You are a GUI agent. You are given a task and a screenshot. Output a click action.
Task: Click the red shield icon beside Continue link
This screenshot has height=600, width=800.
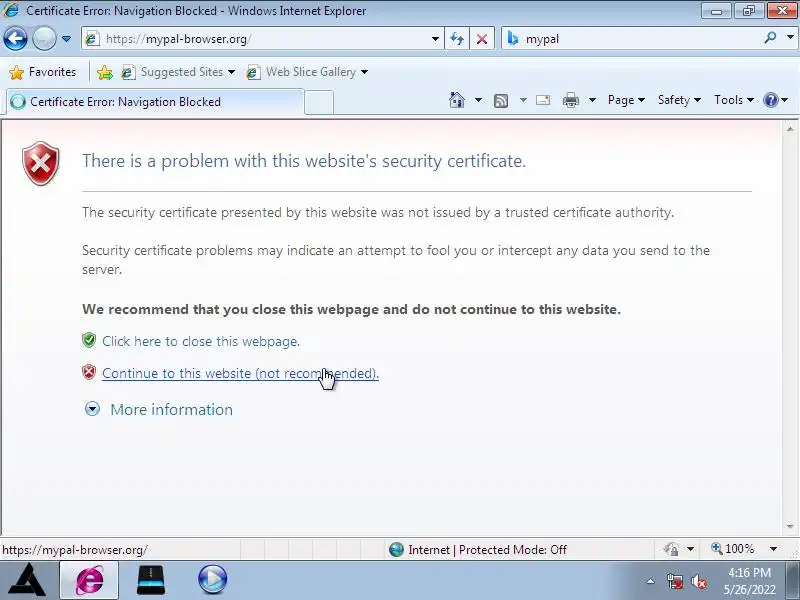coord(89,372)
